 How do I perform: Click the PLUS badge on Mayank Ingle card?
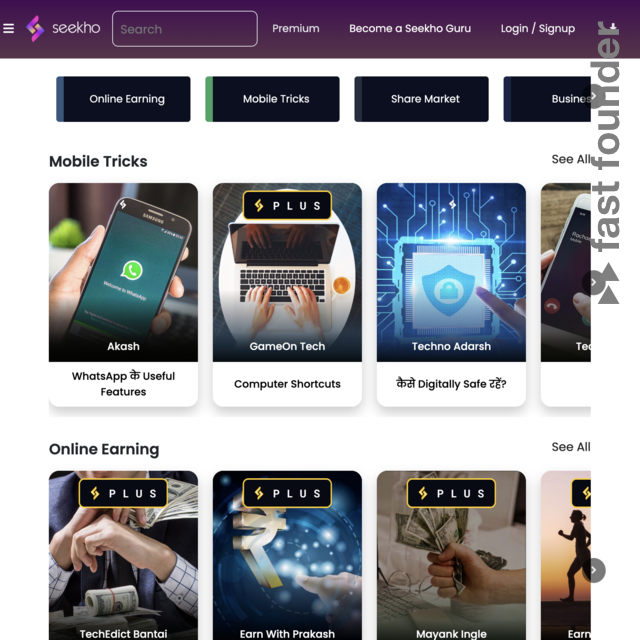(x=451, y=493)
